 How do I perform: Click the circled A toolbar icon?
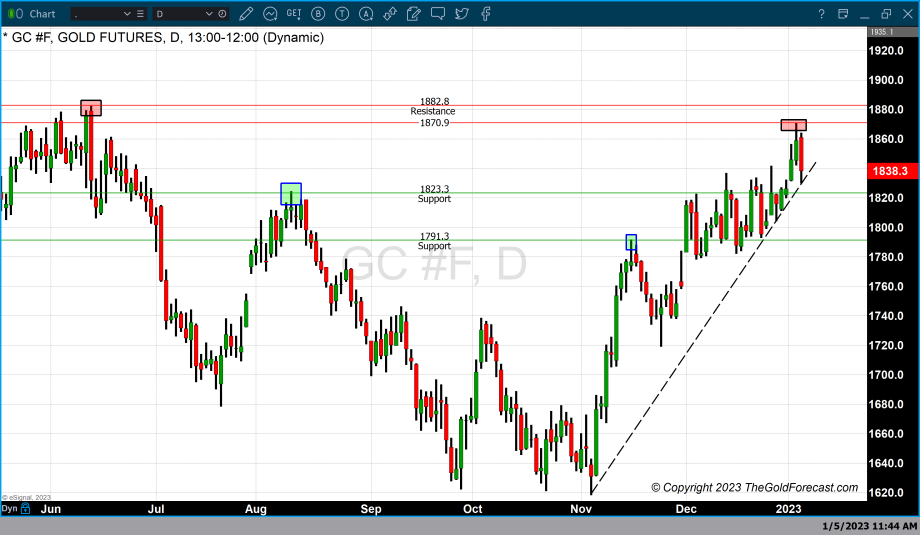click(x=364, y=13)
